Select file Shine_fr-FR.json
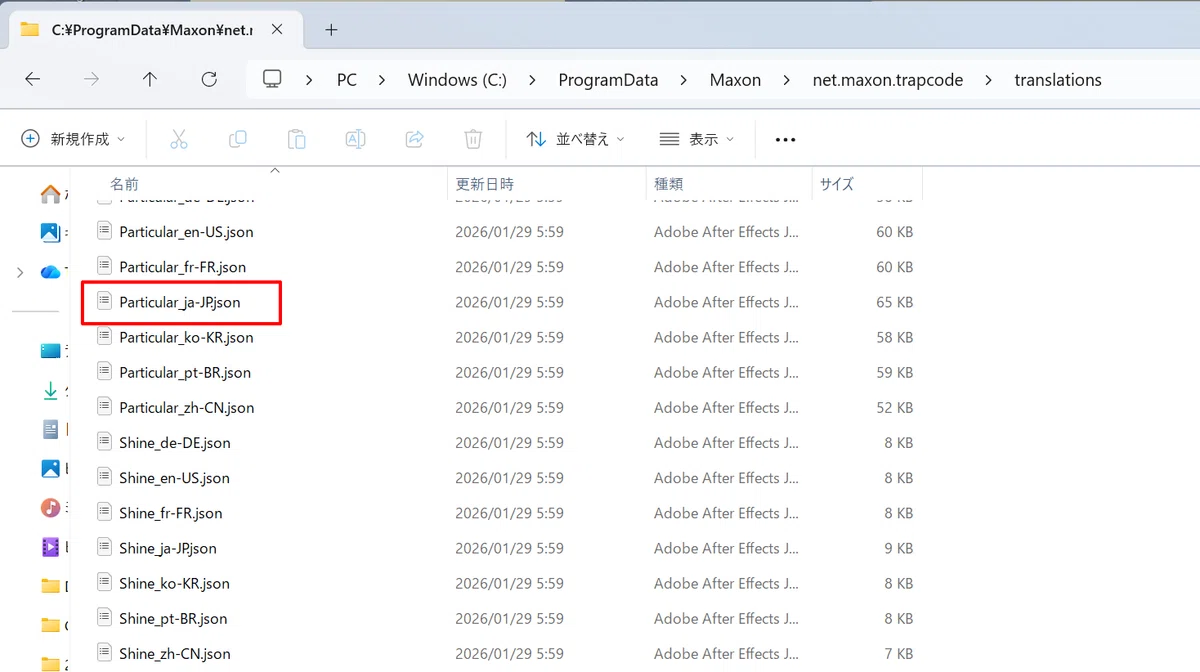This screenshot has height=672, width=1200. [x=171, y=513]
